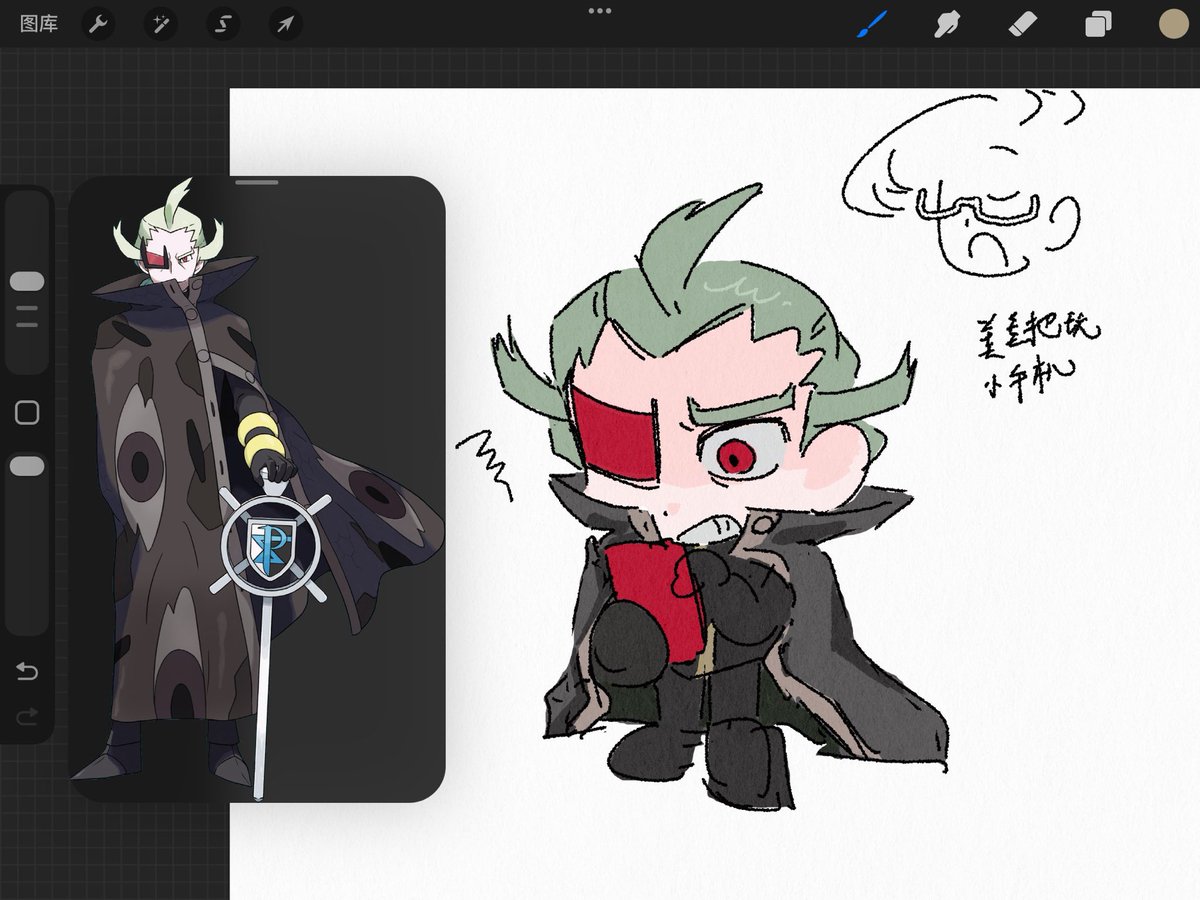The height and width of the screenshot is (900, 1200).
Task: Tap the three-dot multitasking menu at top
Action: pos(600,11)
